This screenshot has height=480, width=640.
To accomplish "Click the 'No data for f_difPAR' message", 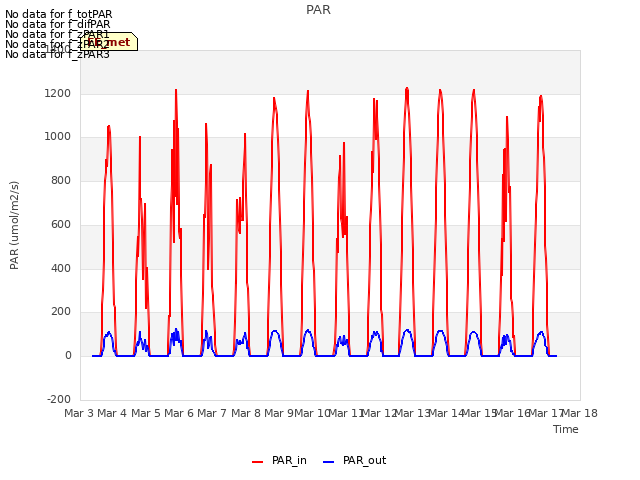I will click(x=58, y=24).
